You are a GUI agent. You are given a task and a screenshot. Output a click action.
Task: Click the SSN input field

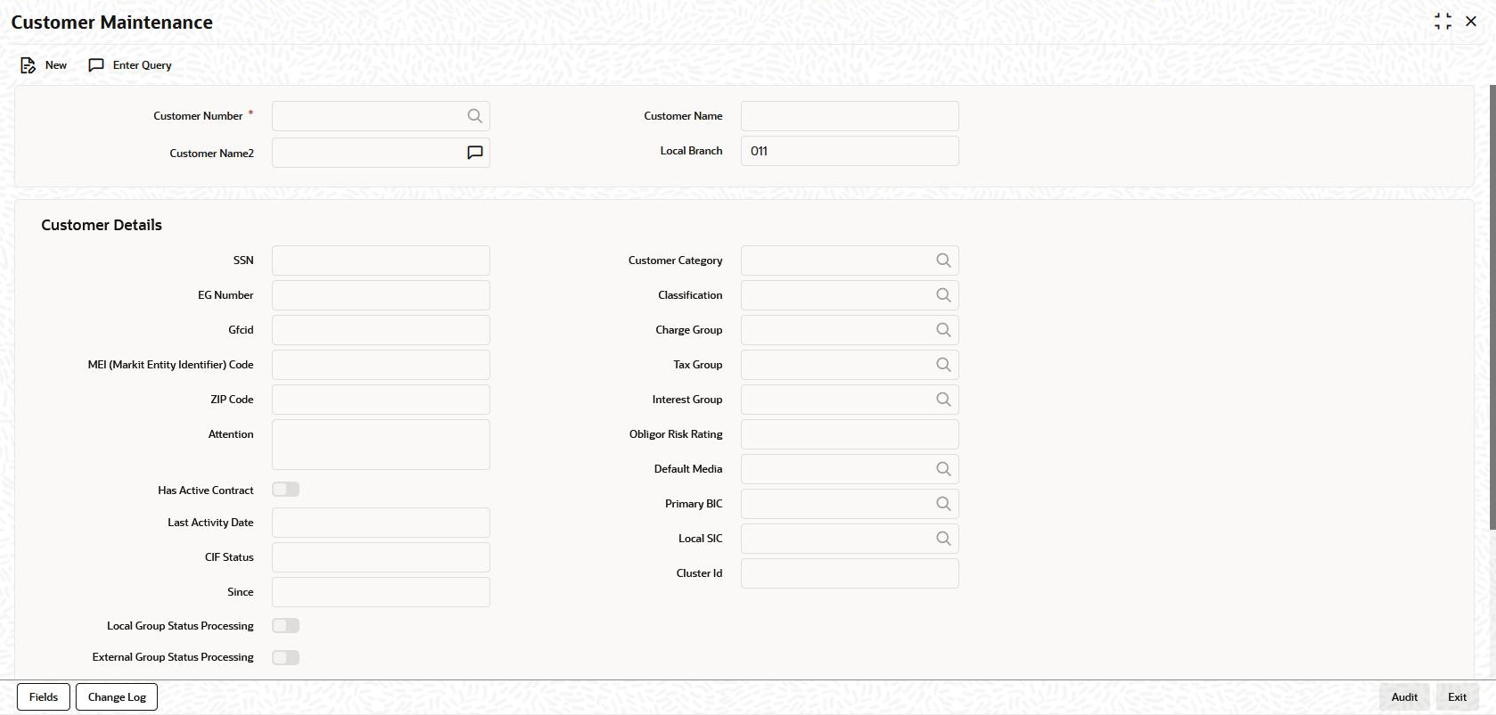pyautogui.click(x=381, y=260)
